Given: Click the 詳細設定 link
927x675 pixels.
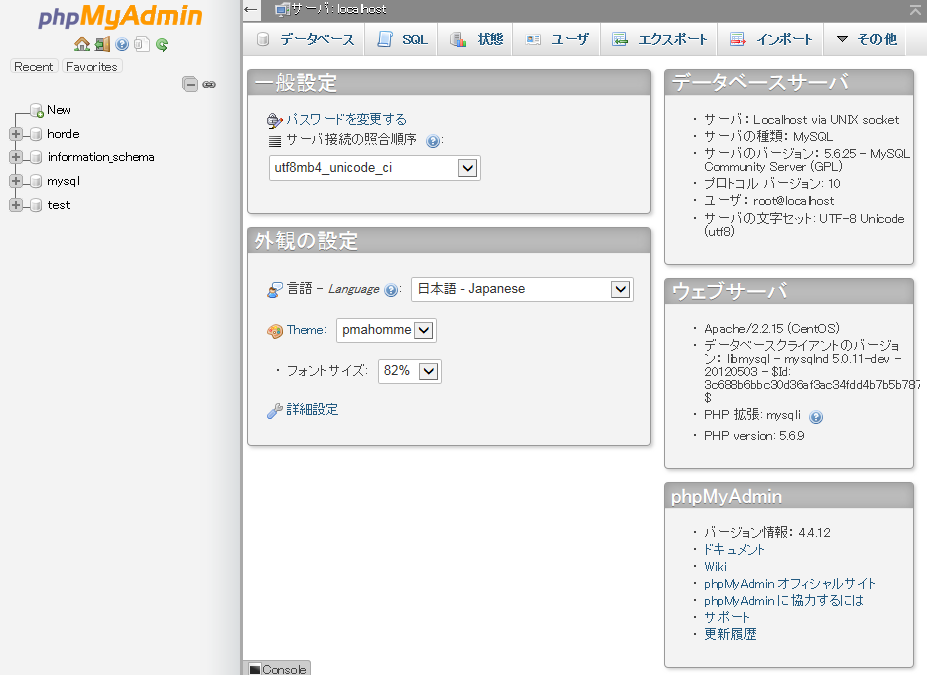Looking at the screenshot, I should click(x=312, y=409).
